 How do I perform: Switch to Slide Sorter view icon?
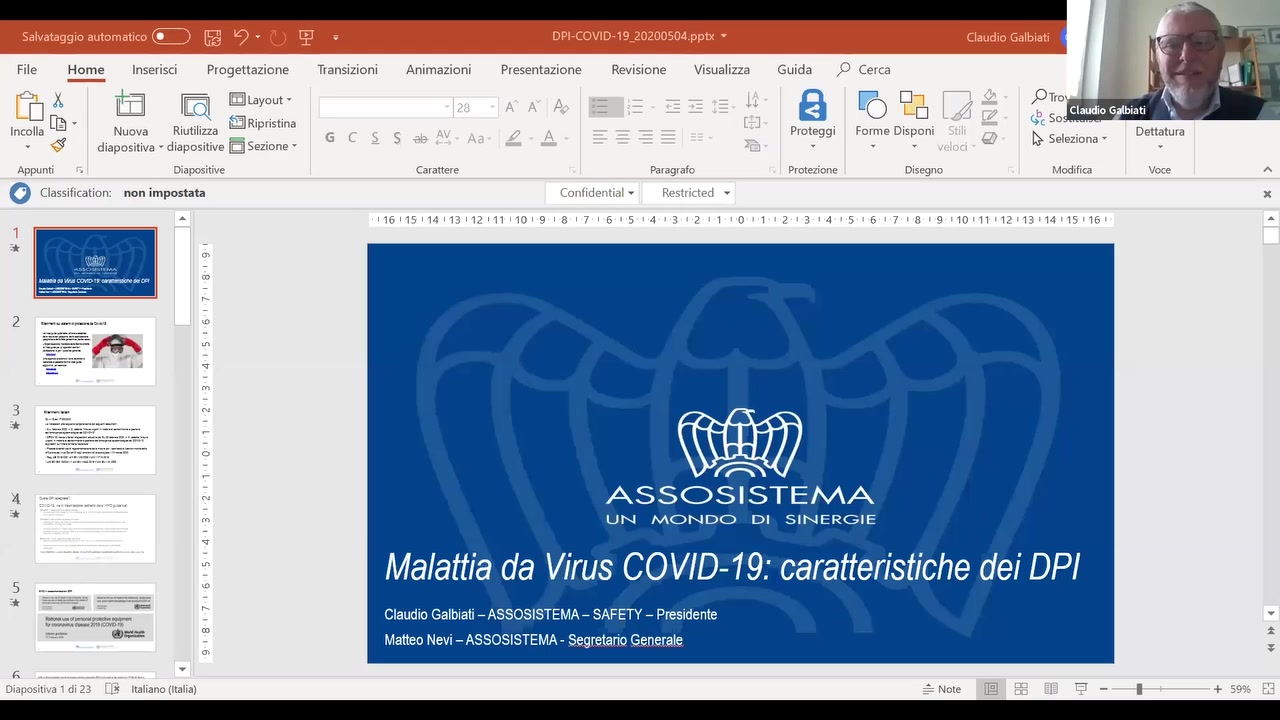point(1021,689)
